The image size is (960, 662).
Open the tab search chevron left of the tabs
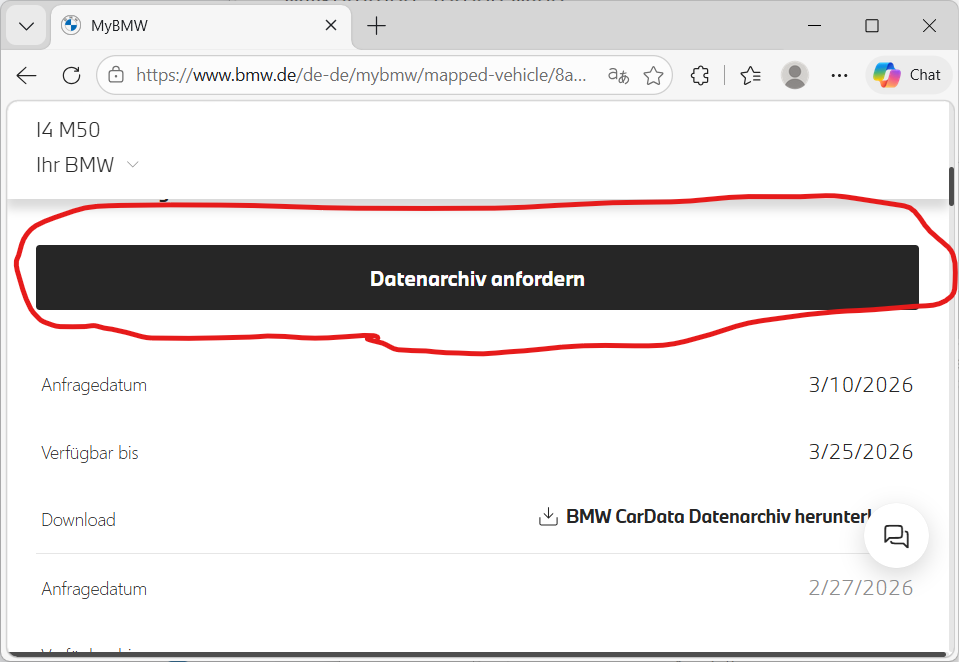point(25,25)
